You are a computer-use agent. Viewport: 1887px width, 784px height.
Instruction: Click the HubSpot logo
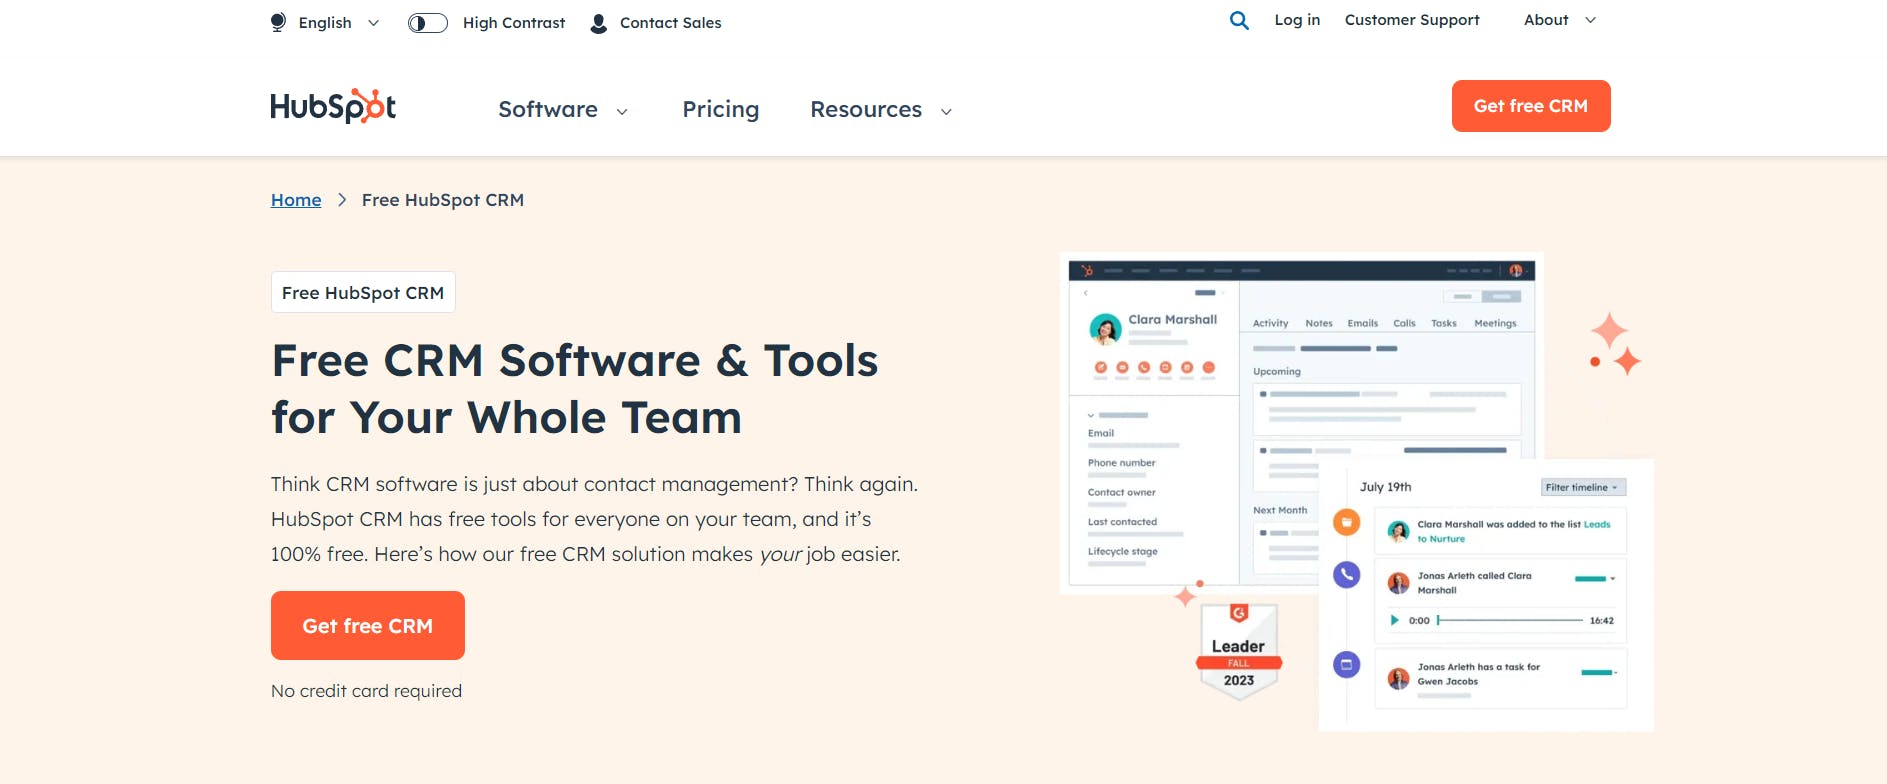coord(333,106)
